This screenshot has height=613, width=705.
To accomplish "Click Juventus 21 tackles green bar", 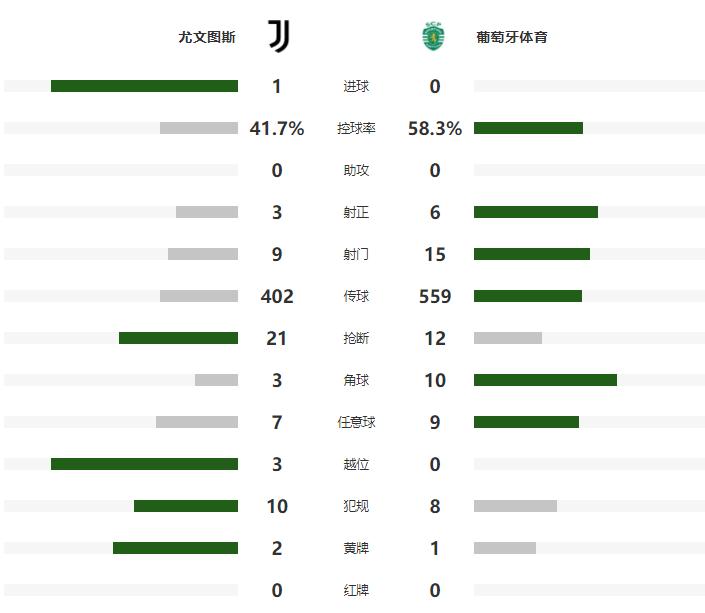I will pyautogui.click(x=178, y=338).
